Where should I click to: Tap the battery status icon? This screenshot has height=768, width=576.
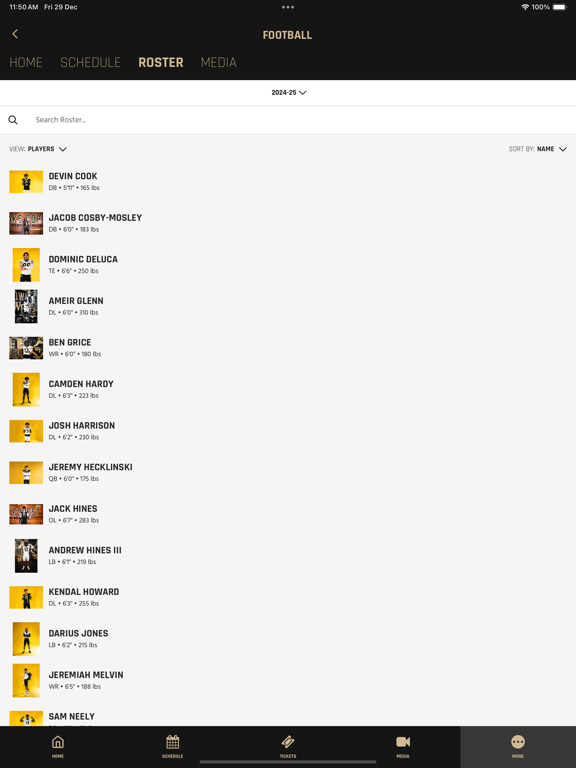click(x=560, y=7)
